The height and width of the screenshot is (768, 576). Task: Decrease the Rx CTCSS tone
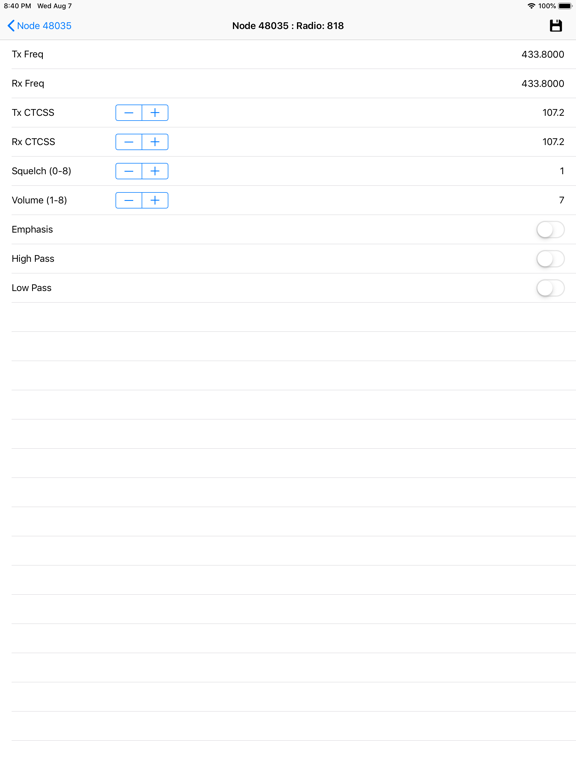(x=129, y=142)
